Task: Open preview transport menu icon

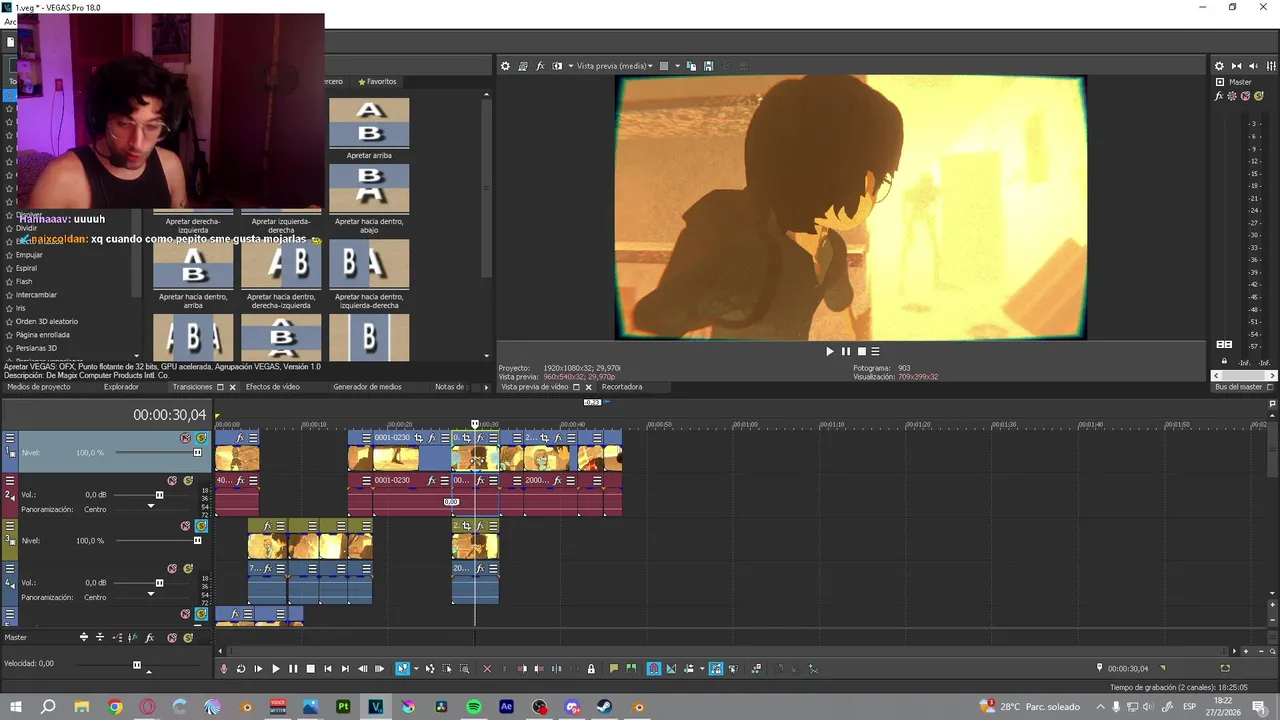Action: 875,351
